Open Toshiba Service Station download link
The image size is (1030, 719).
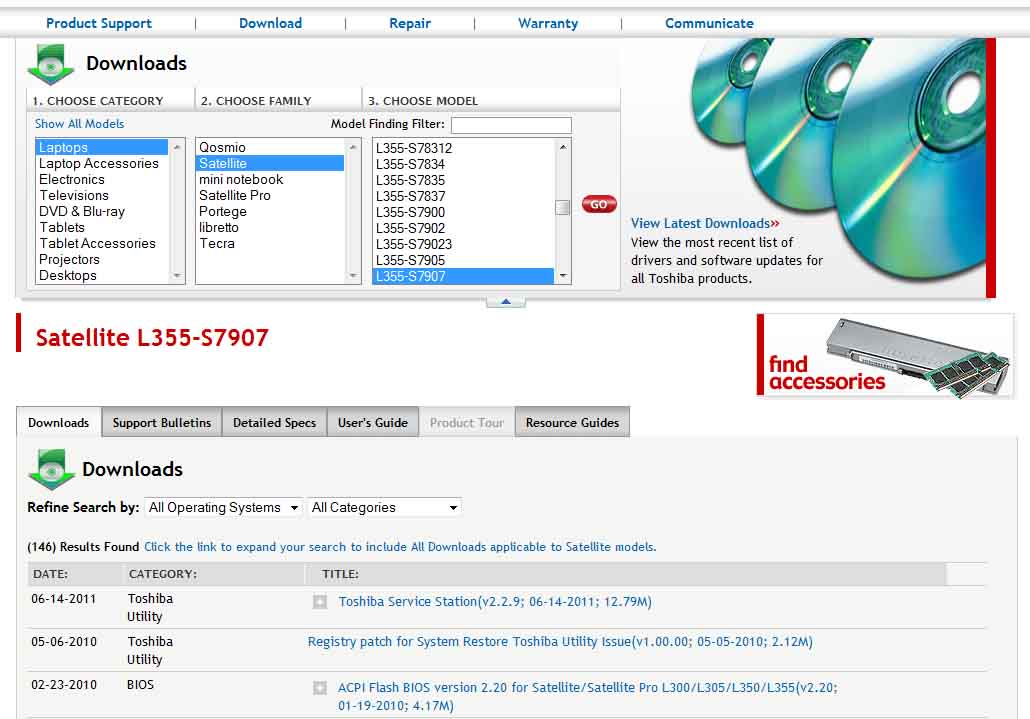pos(495,601)
